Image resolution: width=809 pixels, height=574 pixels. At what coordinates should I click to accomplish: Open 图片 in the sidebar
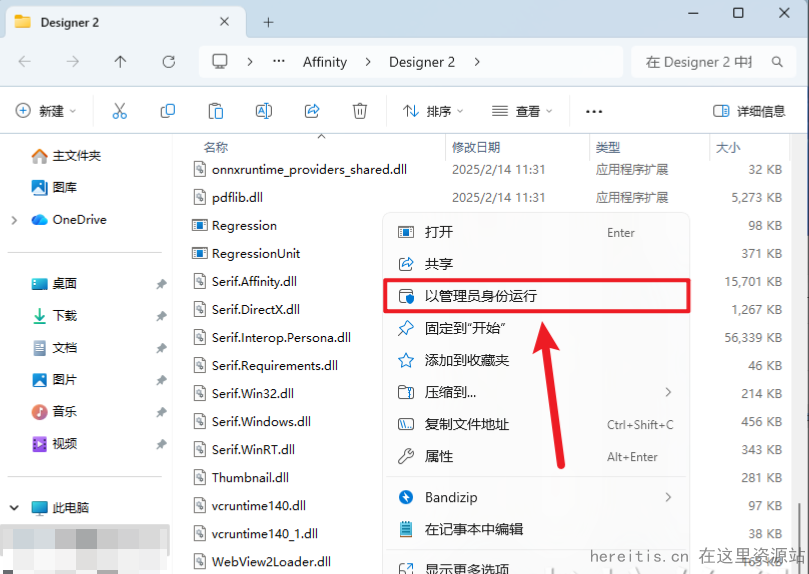tap(54, 380)
